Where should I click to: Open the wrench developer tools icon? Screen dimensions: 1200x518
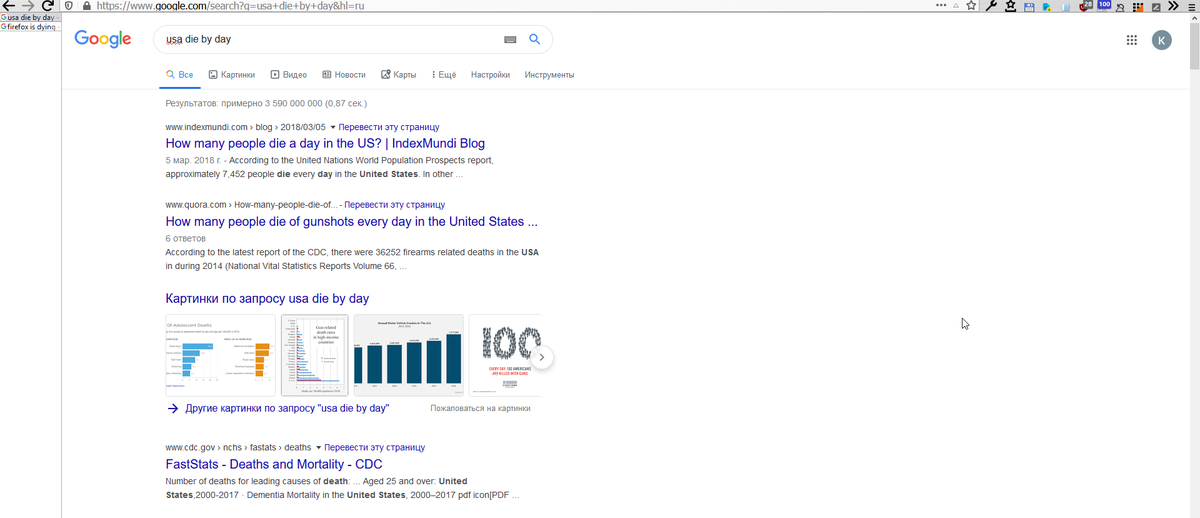(x=991, y=6)
